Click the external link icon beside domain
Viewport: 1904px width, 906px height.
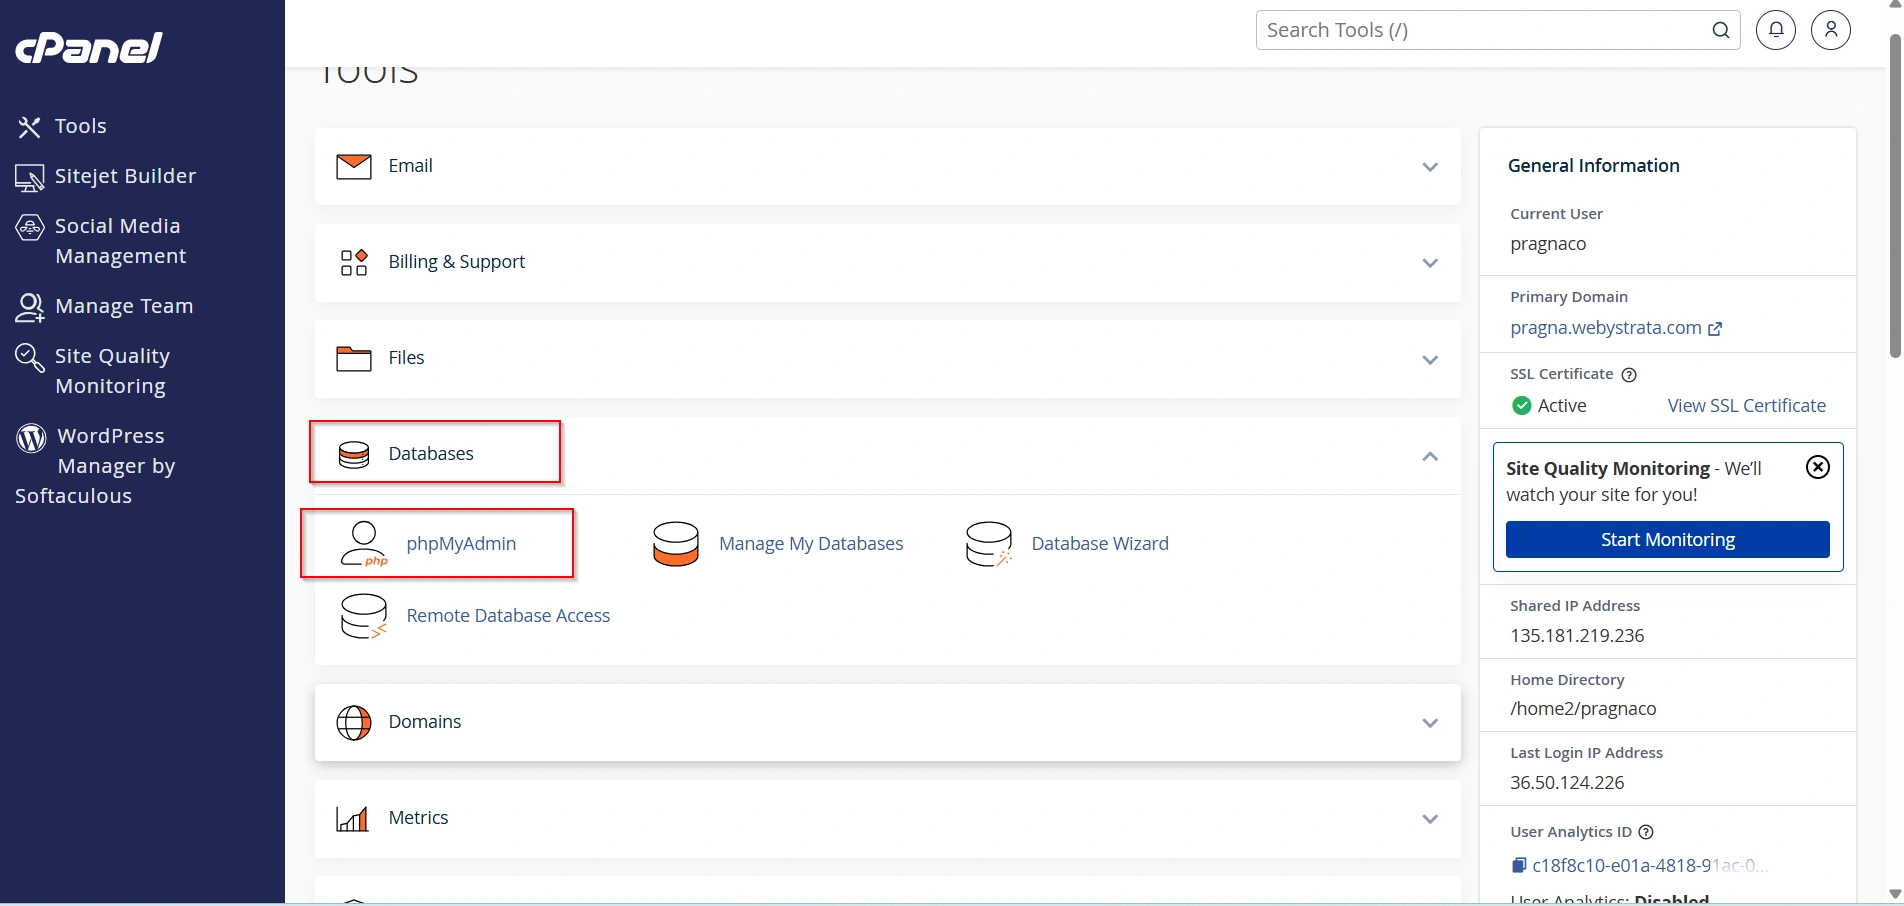1715,329
